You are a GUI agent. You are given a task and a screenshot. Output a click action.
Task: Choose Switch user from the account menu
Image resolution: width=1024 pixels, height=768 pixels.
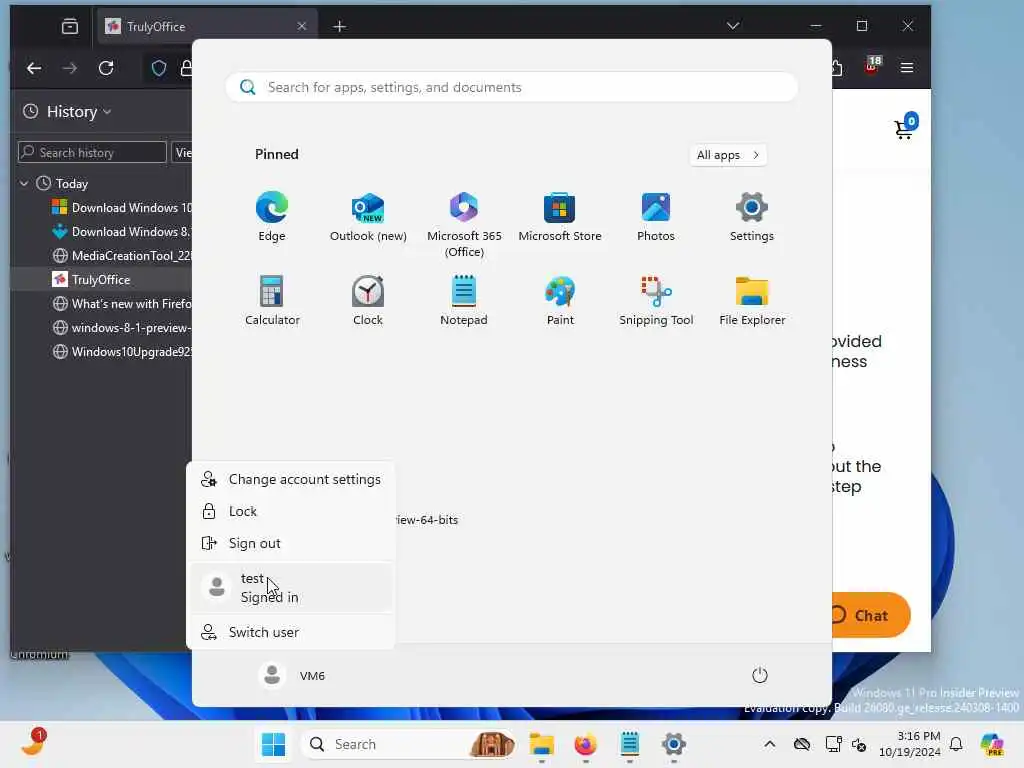[x=291, y=632]
